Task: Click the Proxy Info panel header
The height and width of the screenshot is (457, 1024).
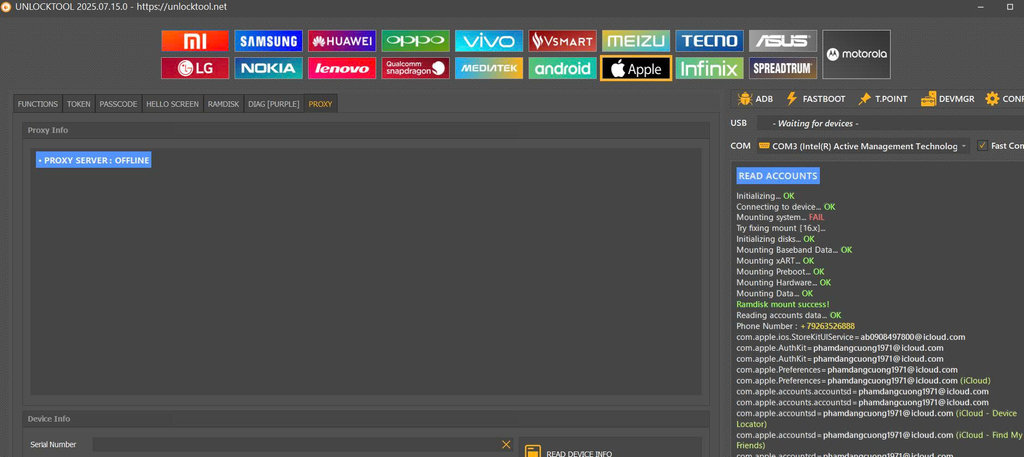Action: pyautogui.click(x=366, y=131)
